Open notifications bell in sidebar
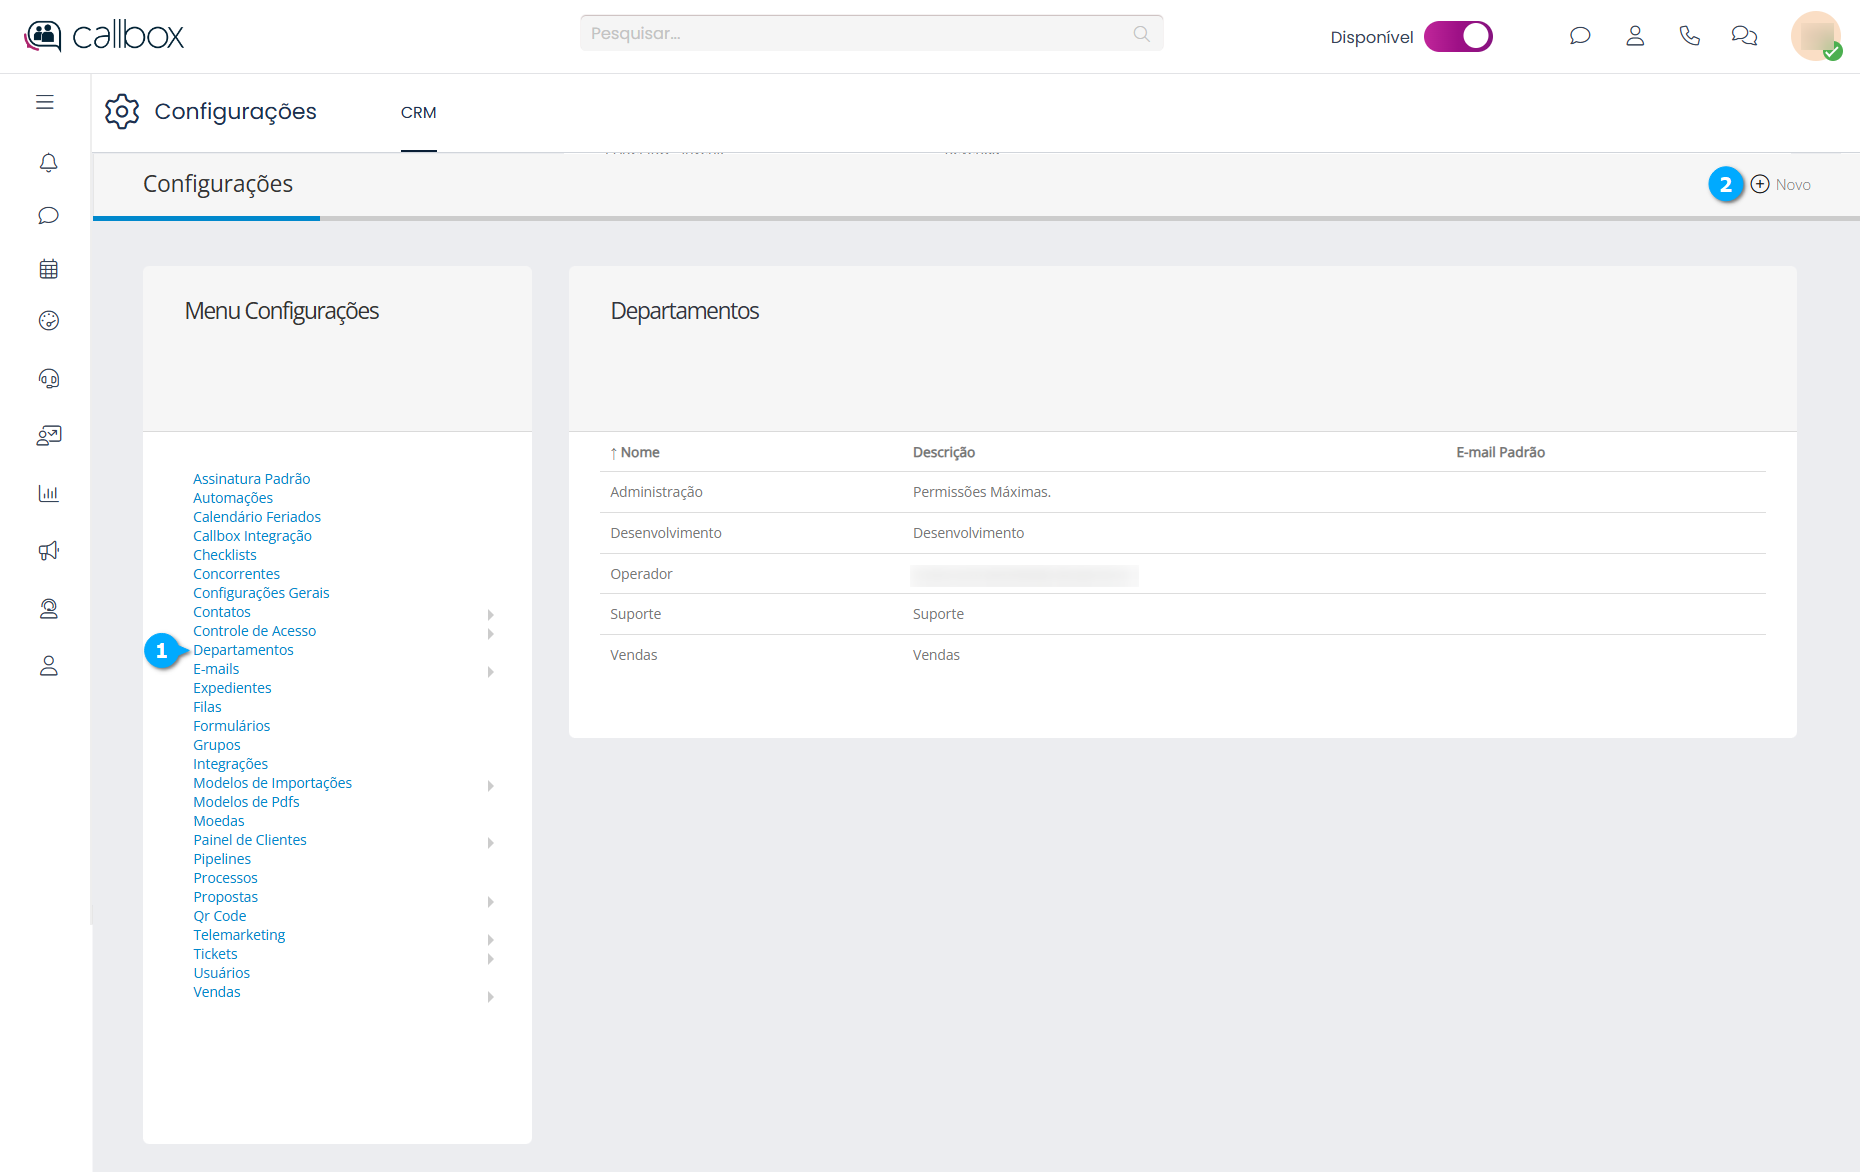1860x1172 pixels. (x=48, y=162)
